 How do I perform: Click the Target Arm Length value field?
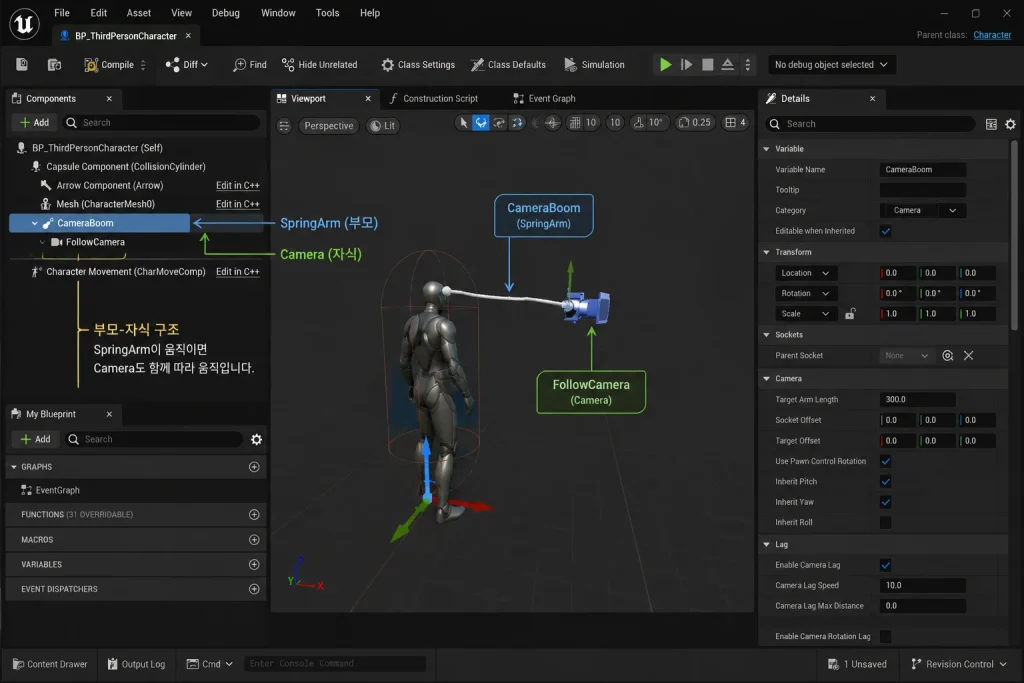tap(918, 399)
